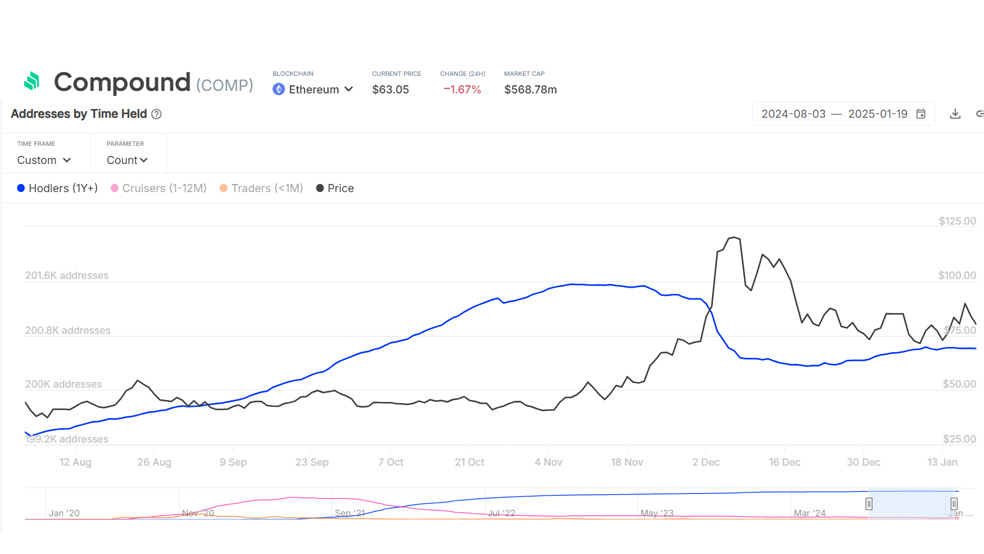Click May '23 in the navigator
Viewport: 984px width, 554px height.
tap(656, 513)
